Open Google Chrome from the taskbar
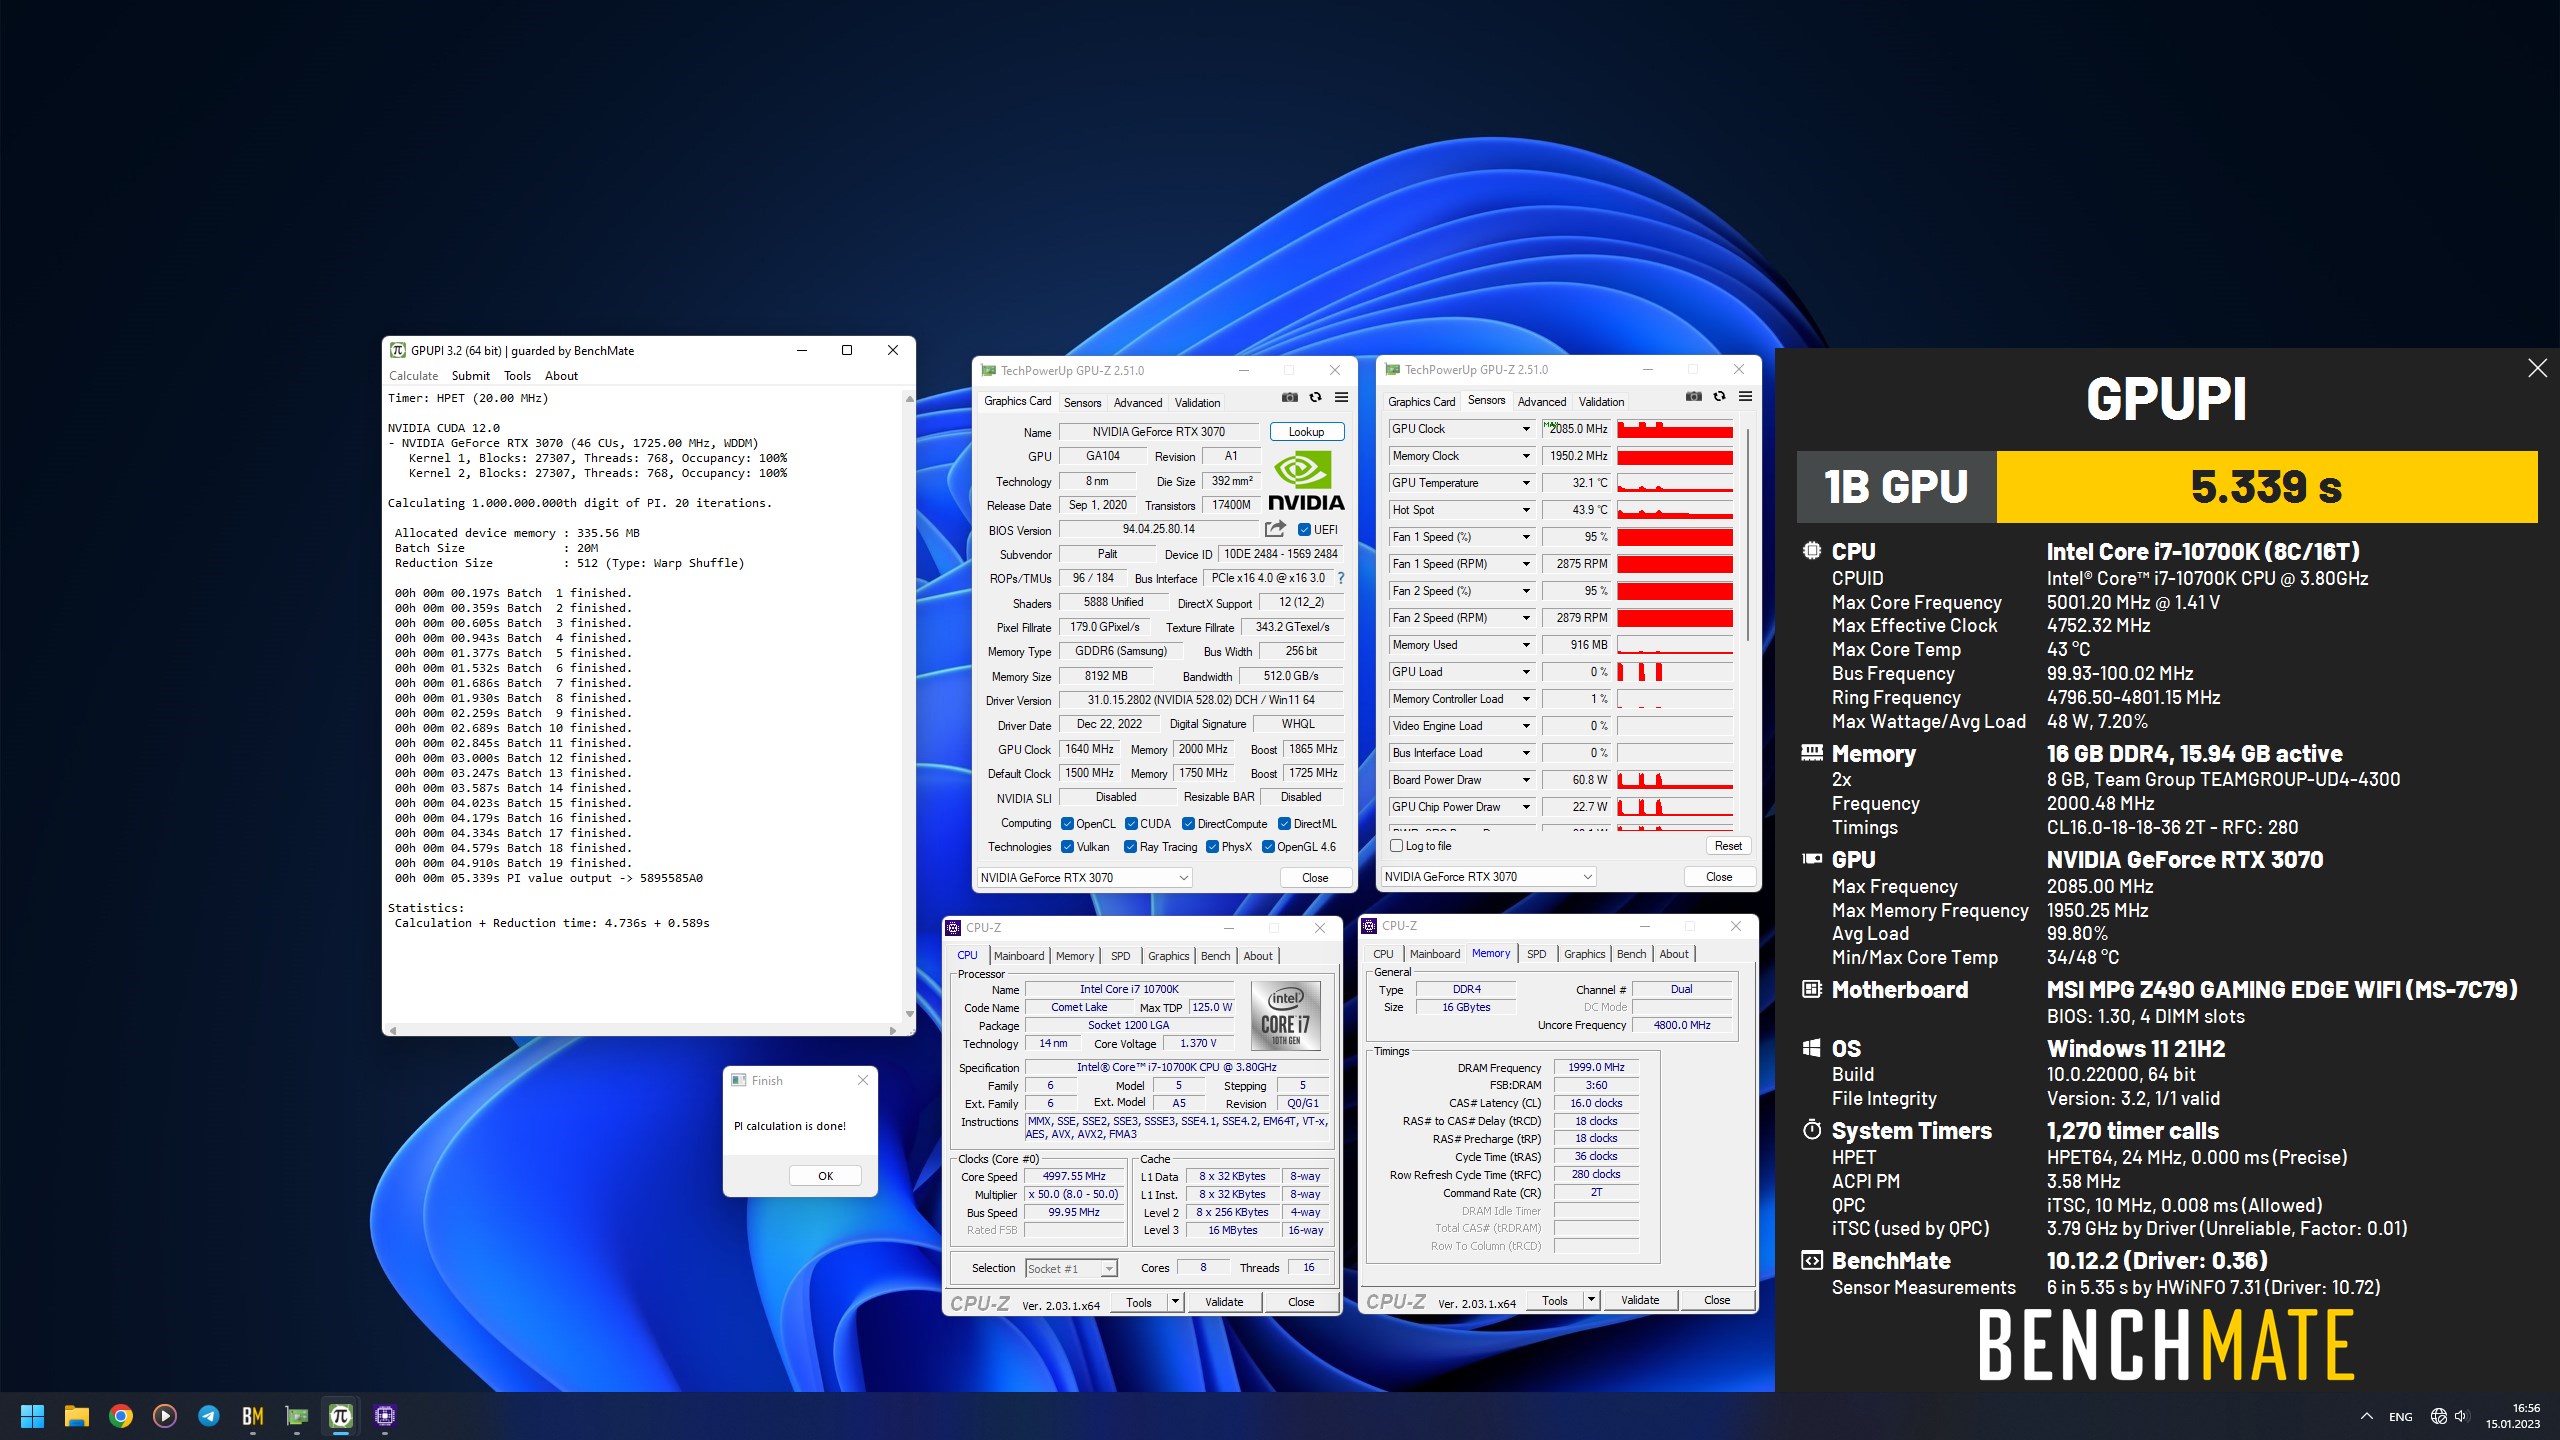This screenshot has width=2560, height=1440. [x=120, y=1416]
